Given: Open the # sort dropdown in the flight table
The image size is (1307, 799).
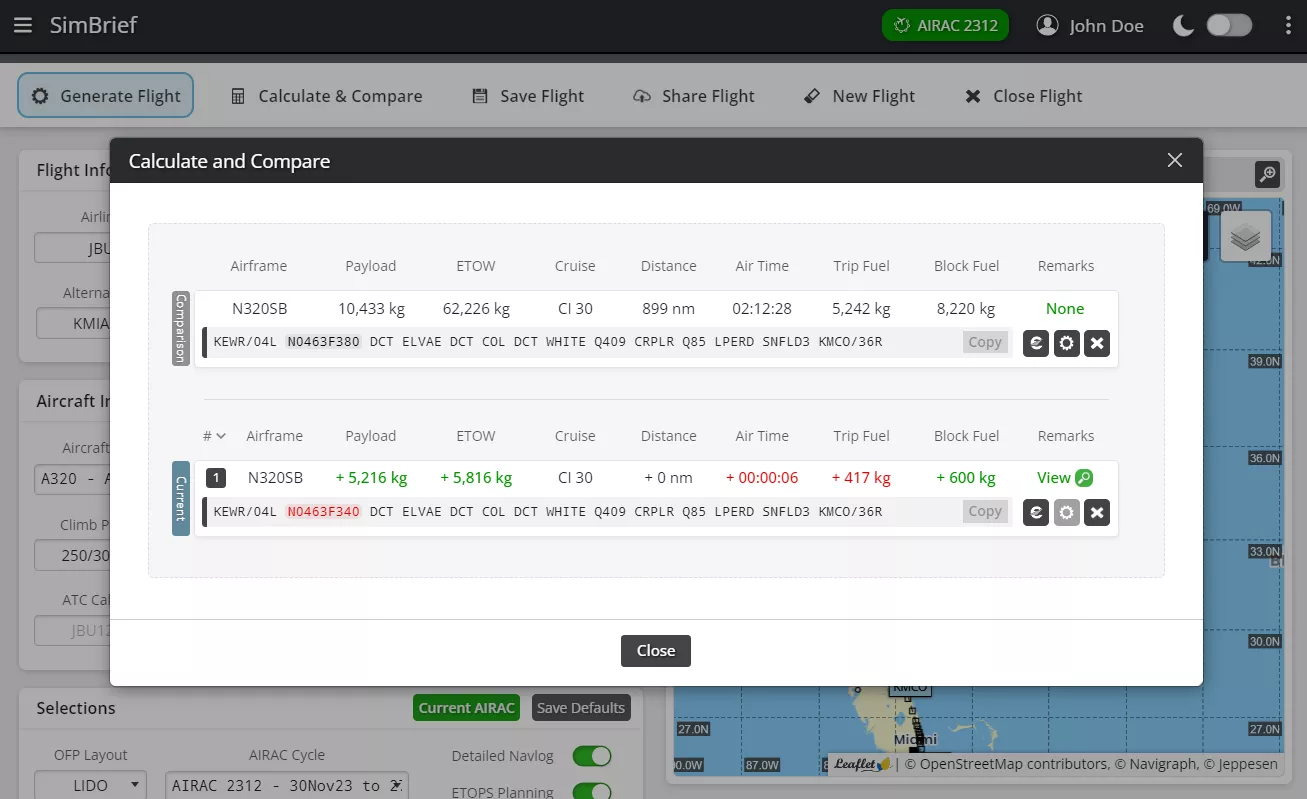Looking at the screenshot, I should pos(213,436).
